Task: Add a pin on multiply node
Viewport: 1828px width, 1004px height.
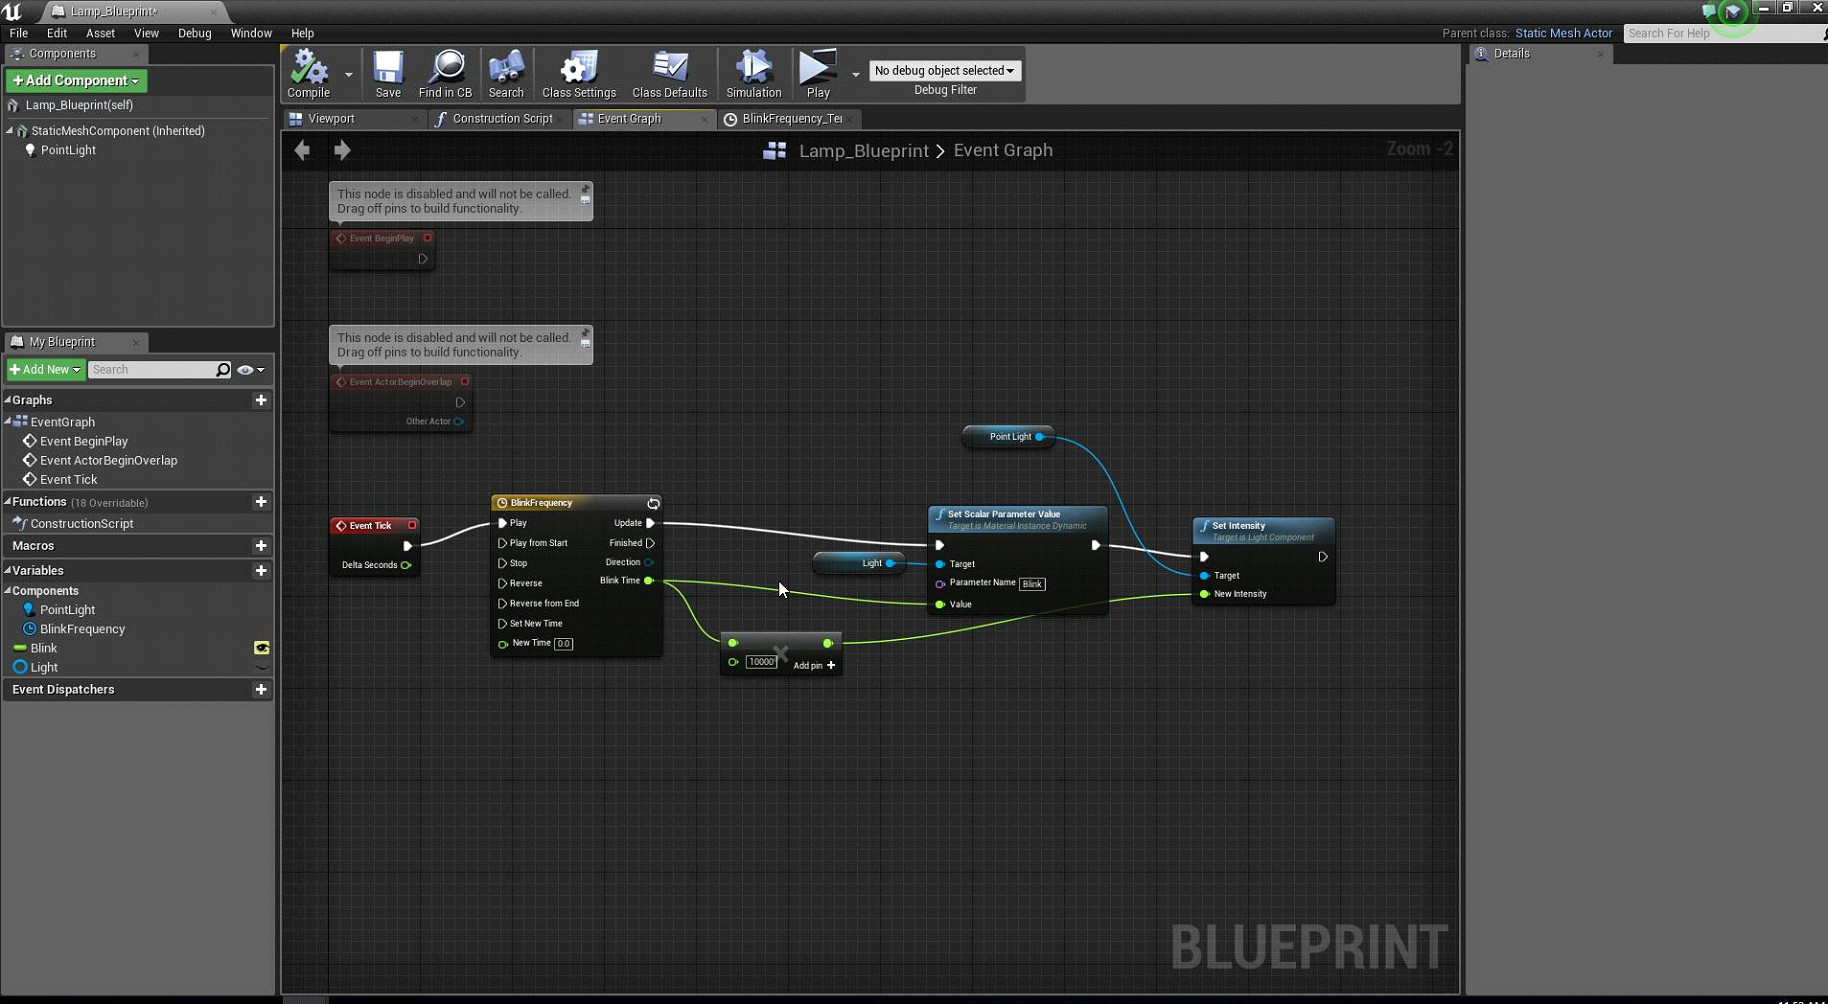Action: [x=814, y=665]
